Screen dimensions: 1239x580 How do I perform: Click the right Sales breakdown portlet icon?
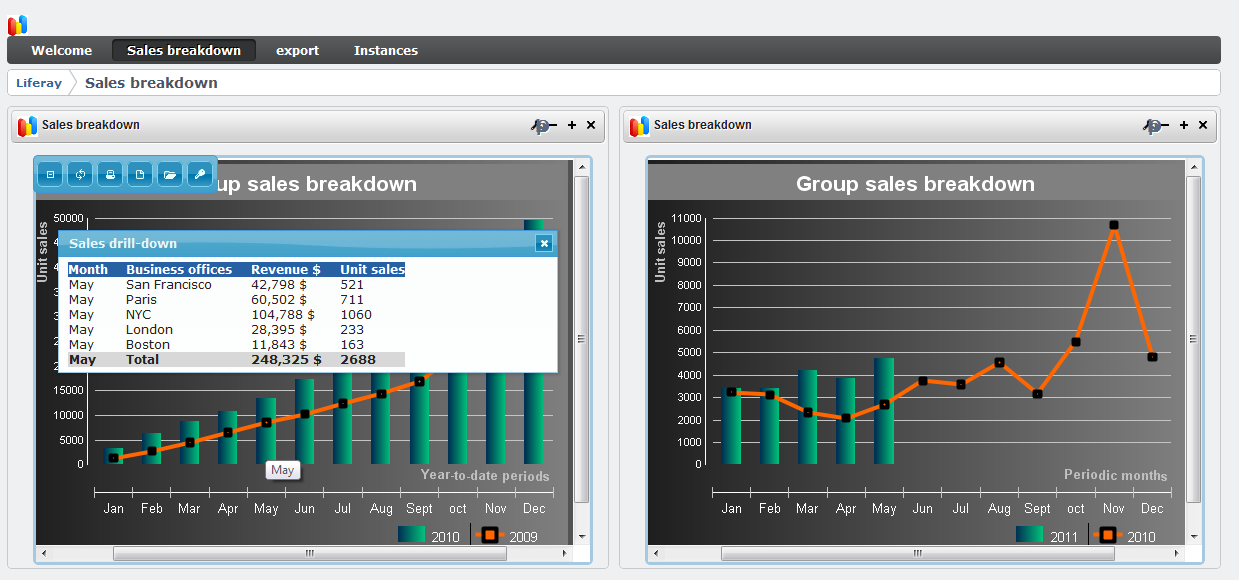639,125
